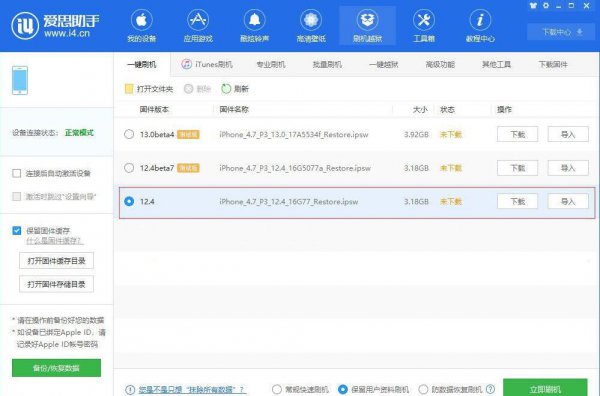Click 固件名称 column header
This screenshot has height=396, width=600.
(x=234, y=109)
